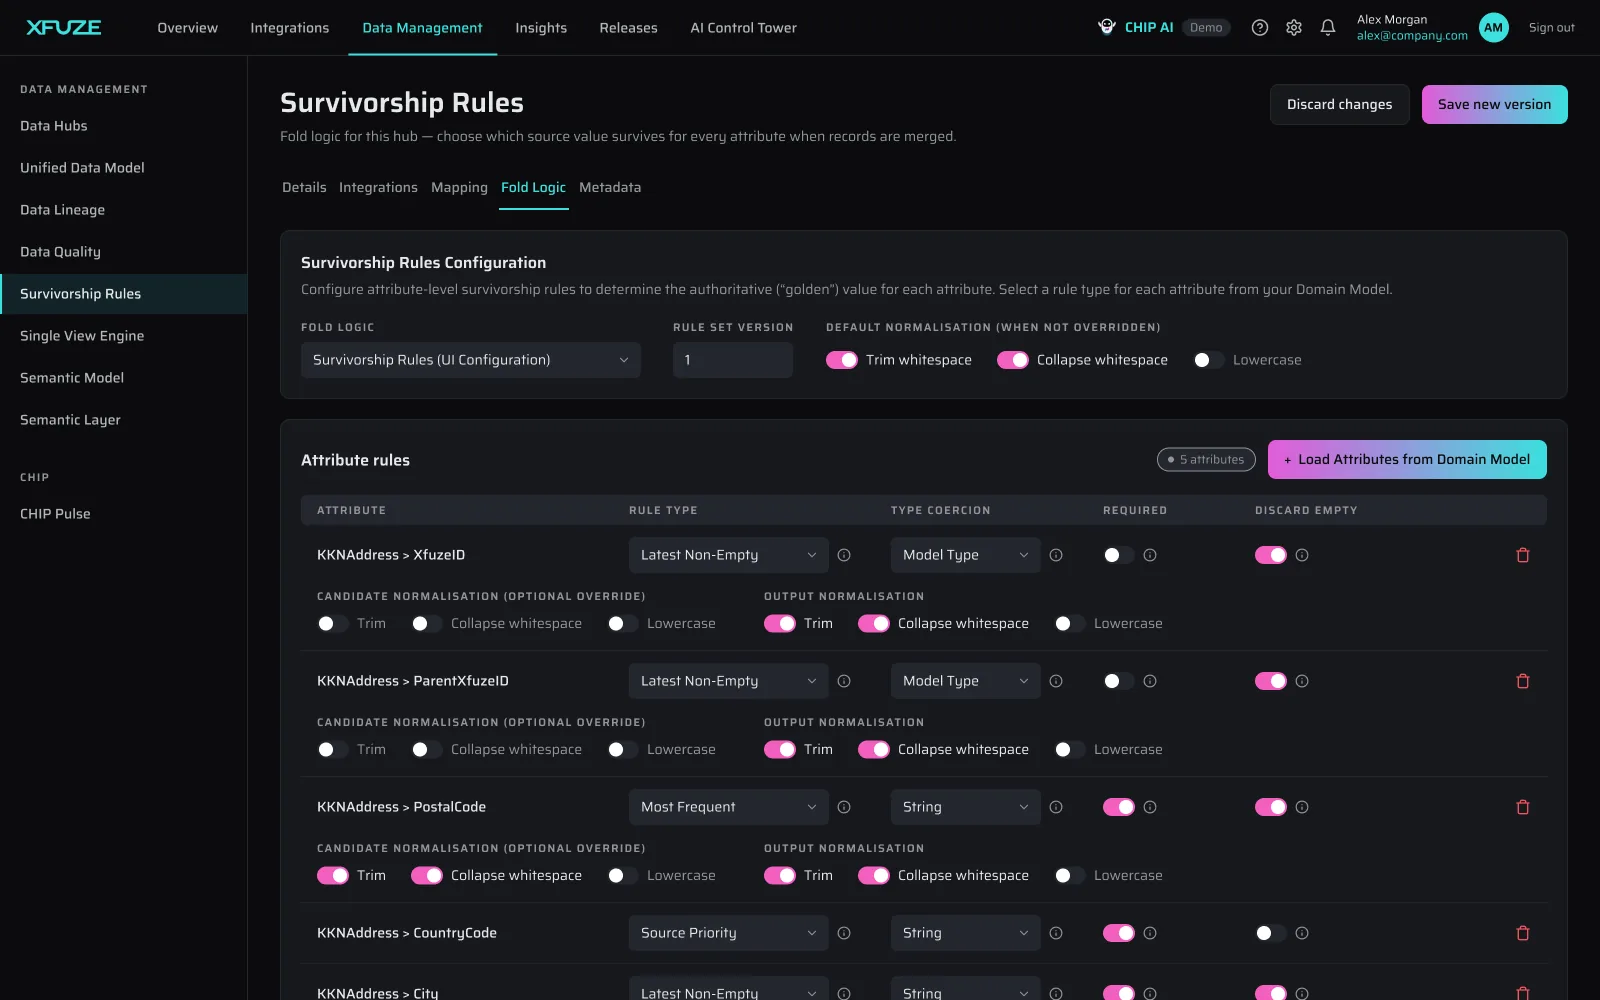Screen dimensions: 1600x1000
Task: Open Source Priority rule type dropdown
Action: [x=729, y=933]
